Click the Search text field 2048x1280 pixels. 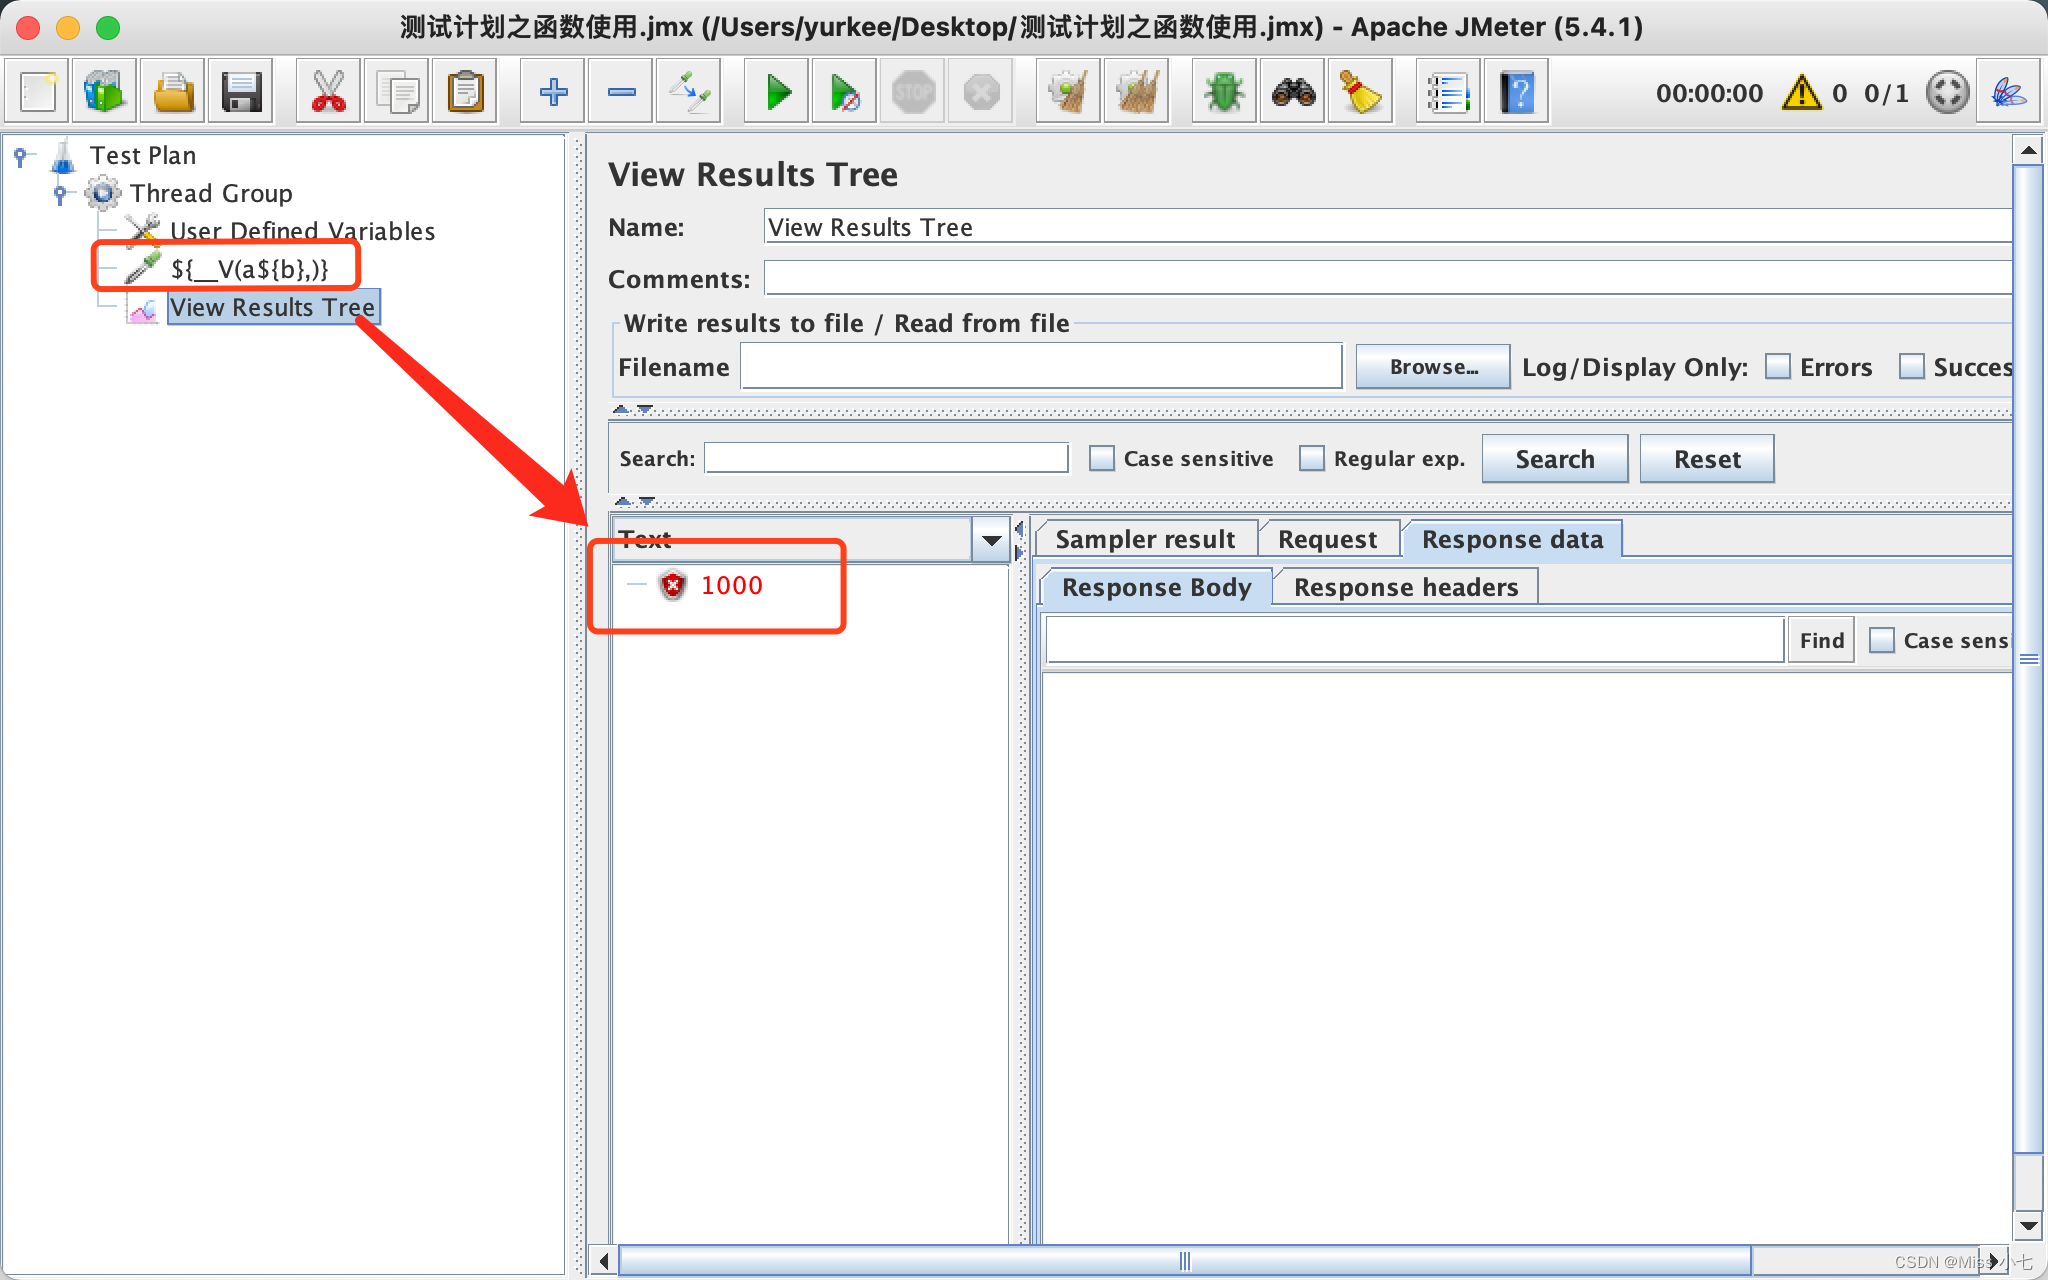(x=887, y=458)
